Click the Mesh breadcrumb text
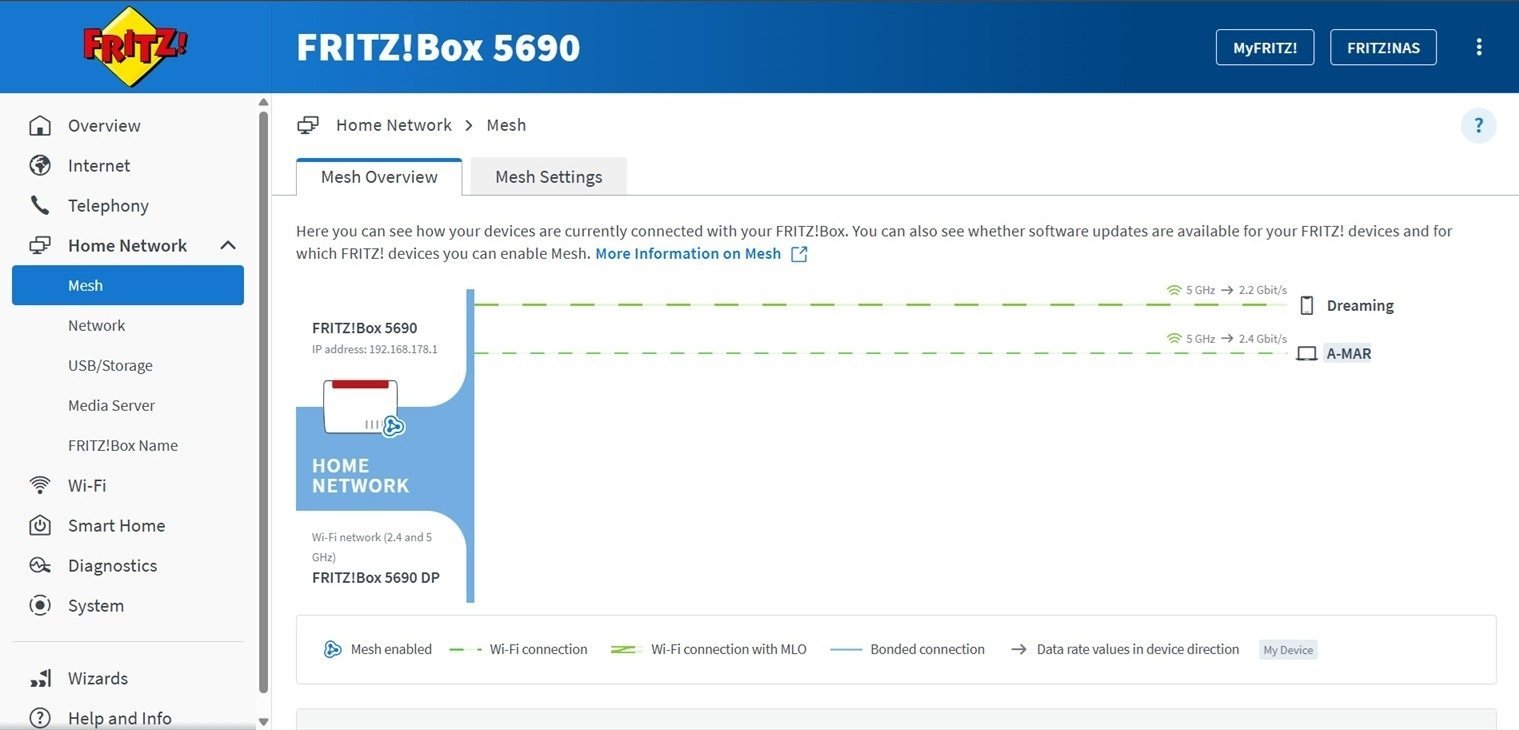The image size is (1519, 730). 506,125
